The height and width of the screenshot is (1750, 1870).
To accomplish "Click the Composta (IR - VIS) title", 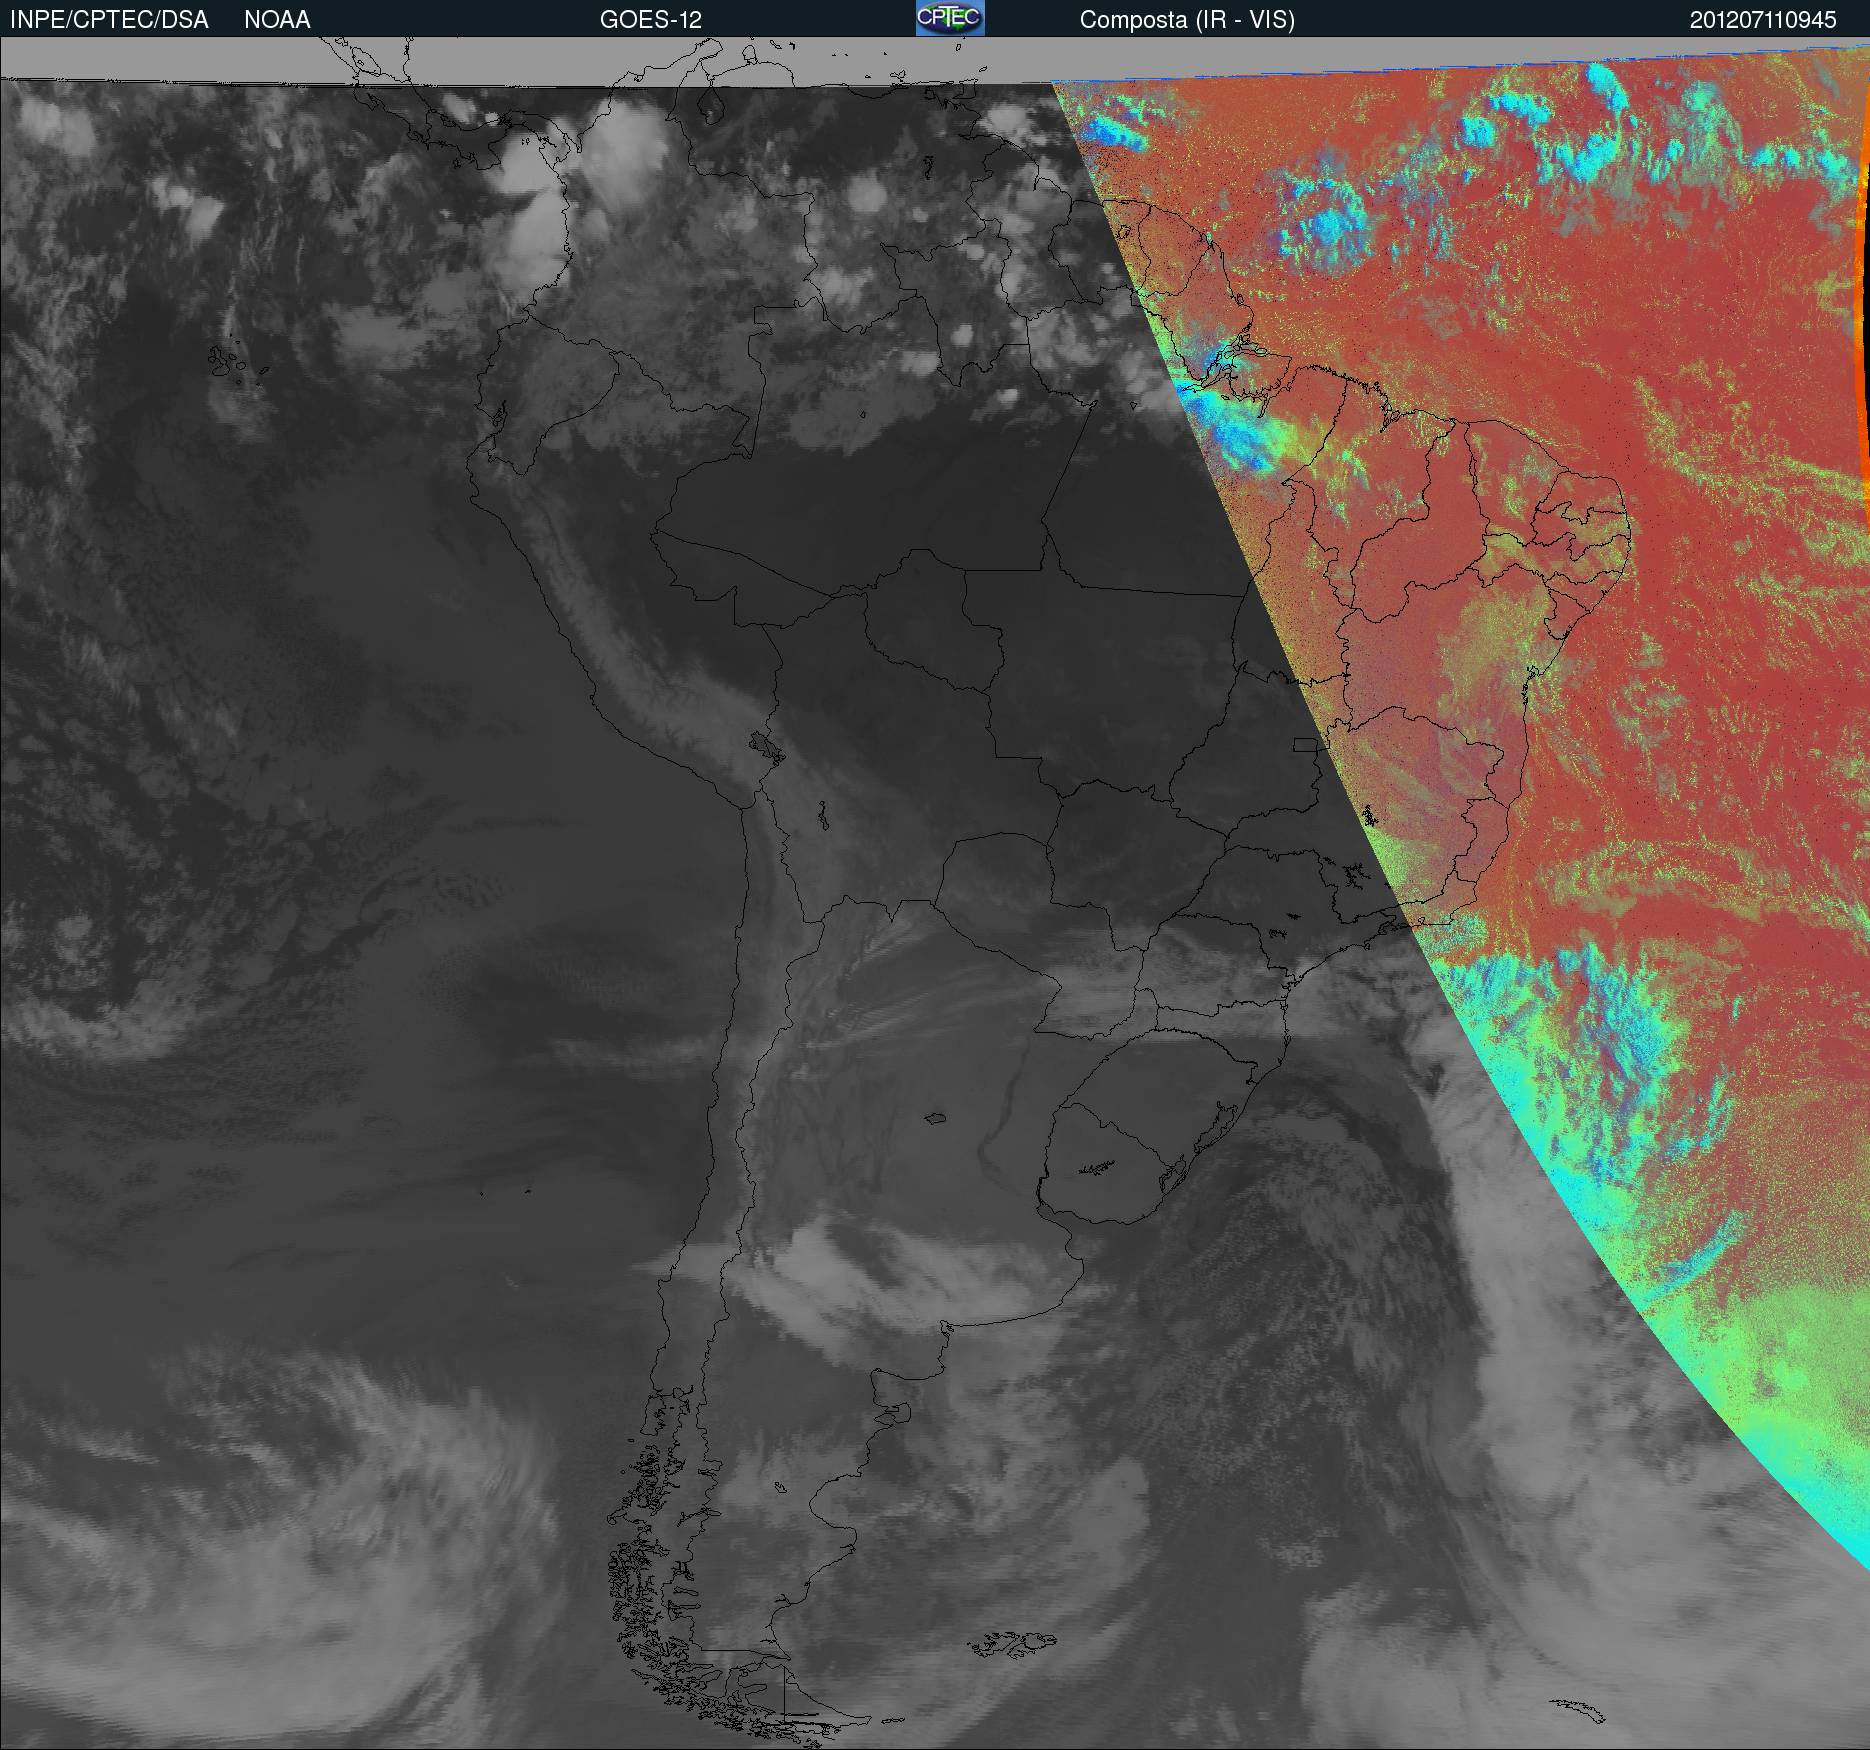I will pyautogui.click(x=1187, y=20).
